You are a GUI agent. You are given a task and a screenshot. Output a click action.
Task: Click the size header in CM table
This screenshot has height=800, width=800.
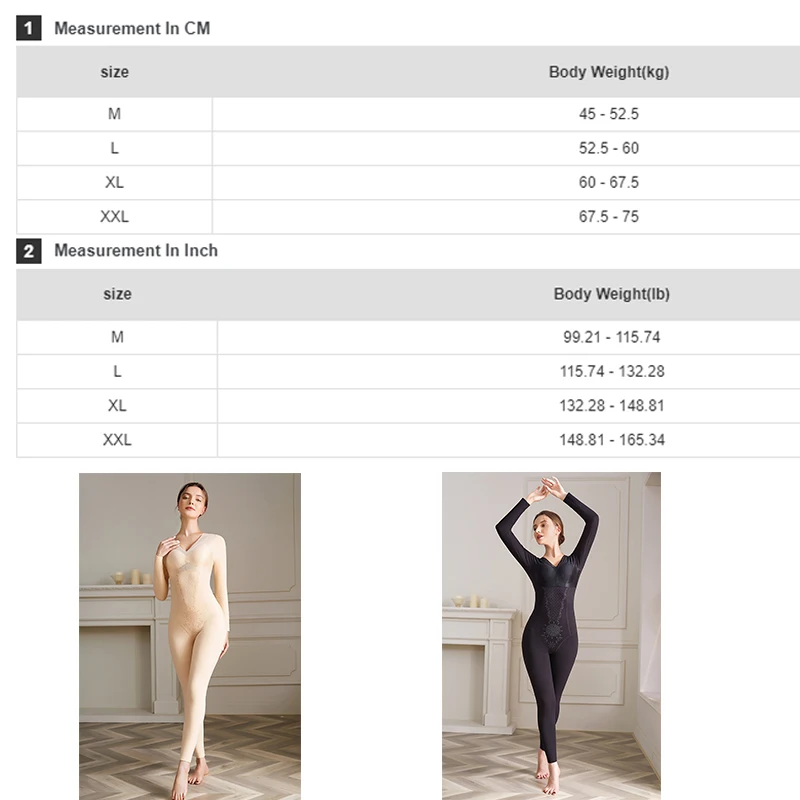(114, 72)
